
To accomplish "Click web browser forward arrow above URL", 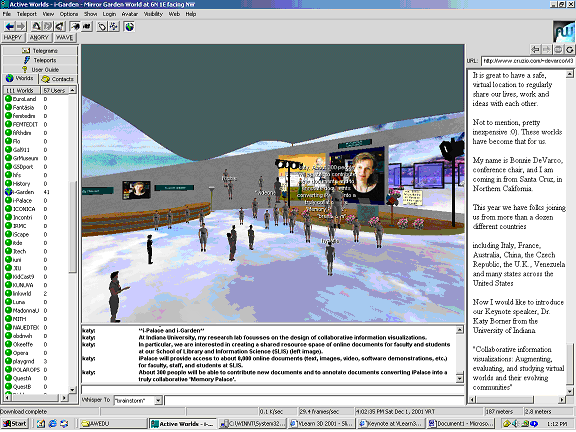I will point(547,50).
